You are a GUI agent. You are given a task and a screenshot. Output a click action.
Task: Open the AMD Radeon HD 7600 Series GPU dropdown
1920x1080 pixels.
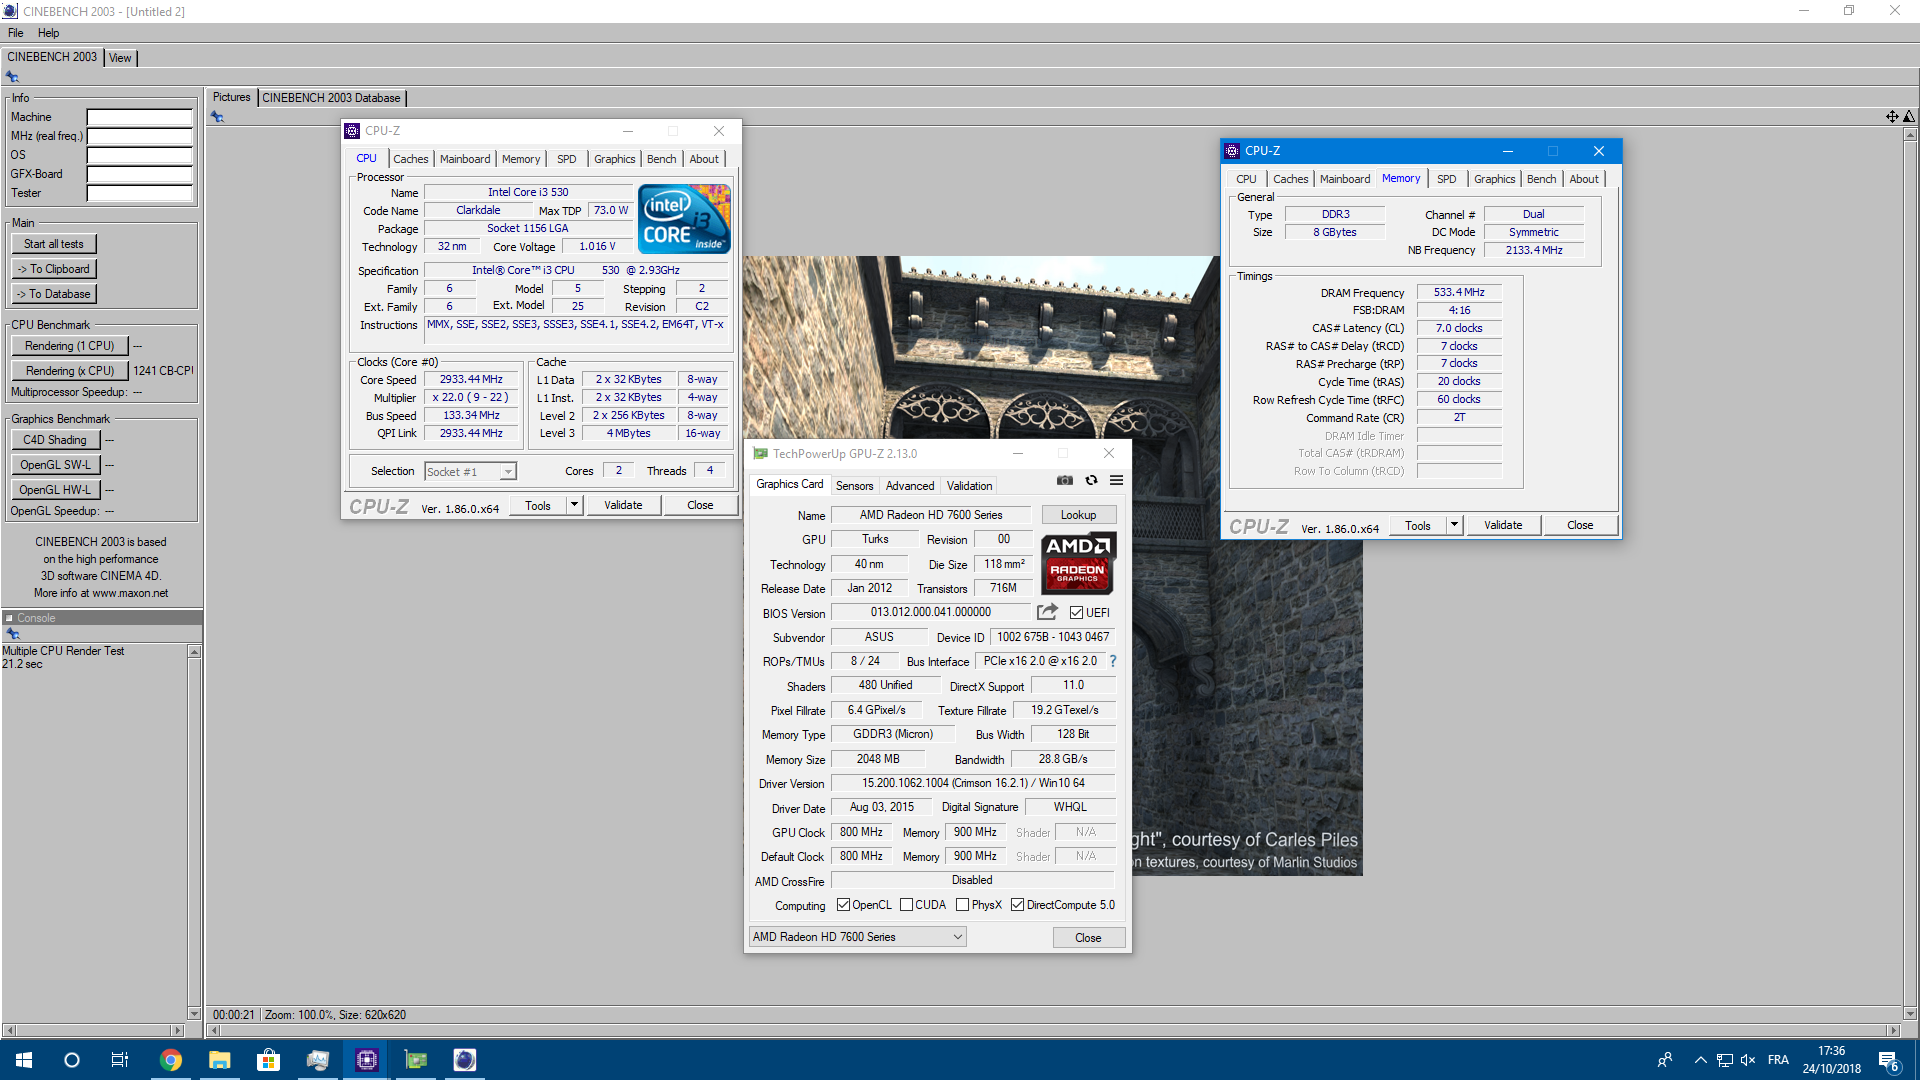click(x=857, y=937)
